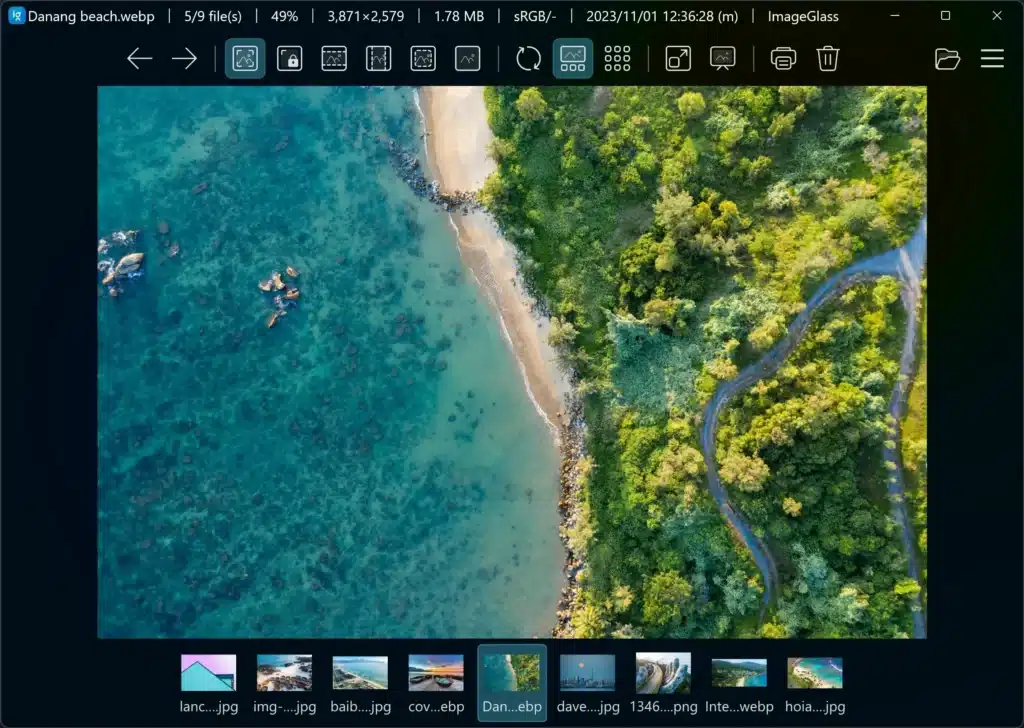Click the Refresh image icon

pyautogui.click(x=528, y=59)
